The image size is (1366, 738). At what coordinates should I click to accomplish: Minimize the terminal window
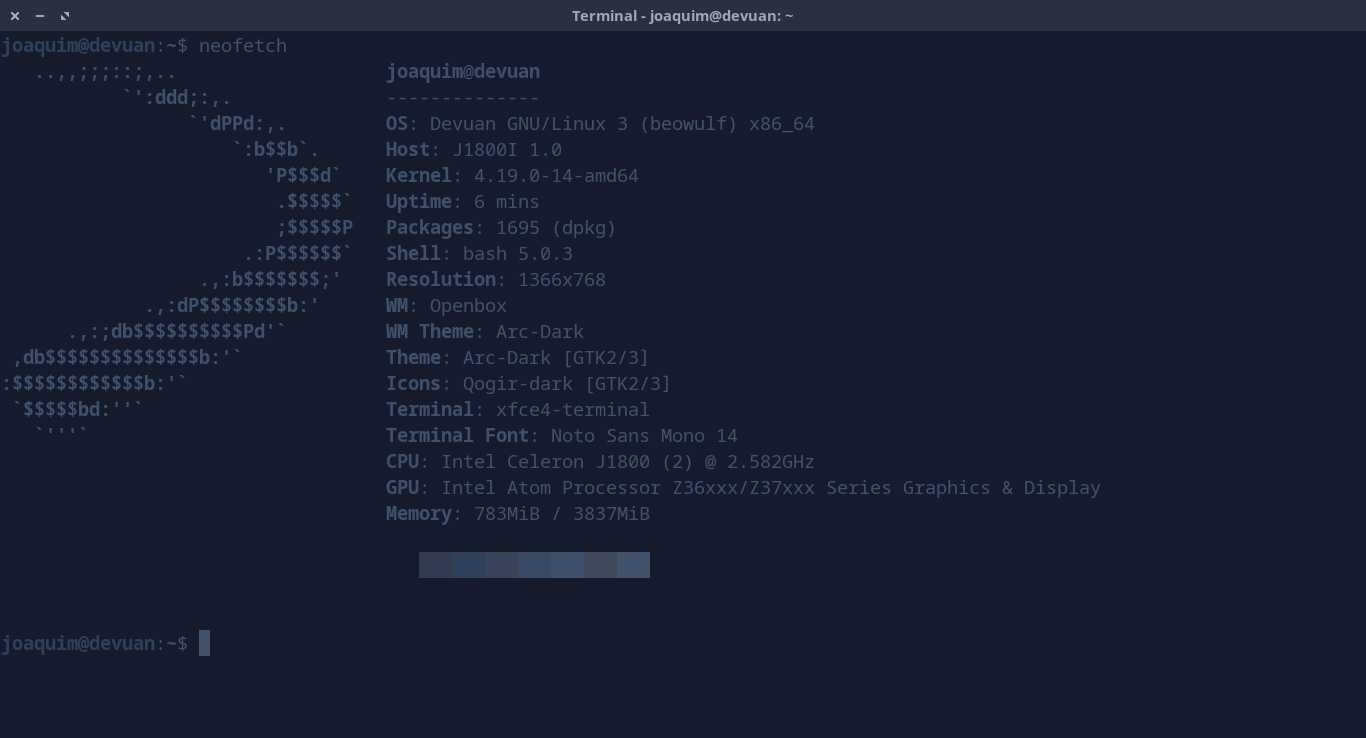pos(40,16)
